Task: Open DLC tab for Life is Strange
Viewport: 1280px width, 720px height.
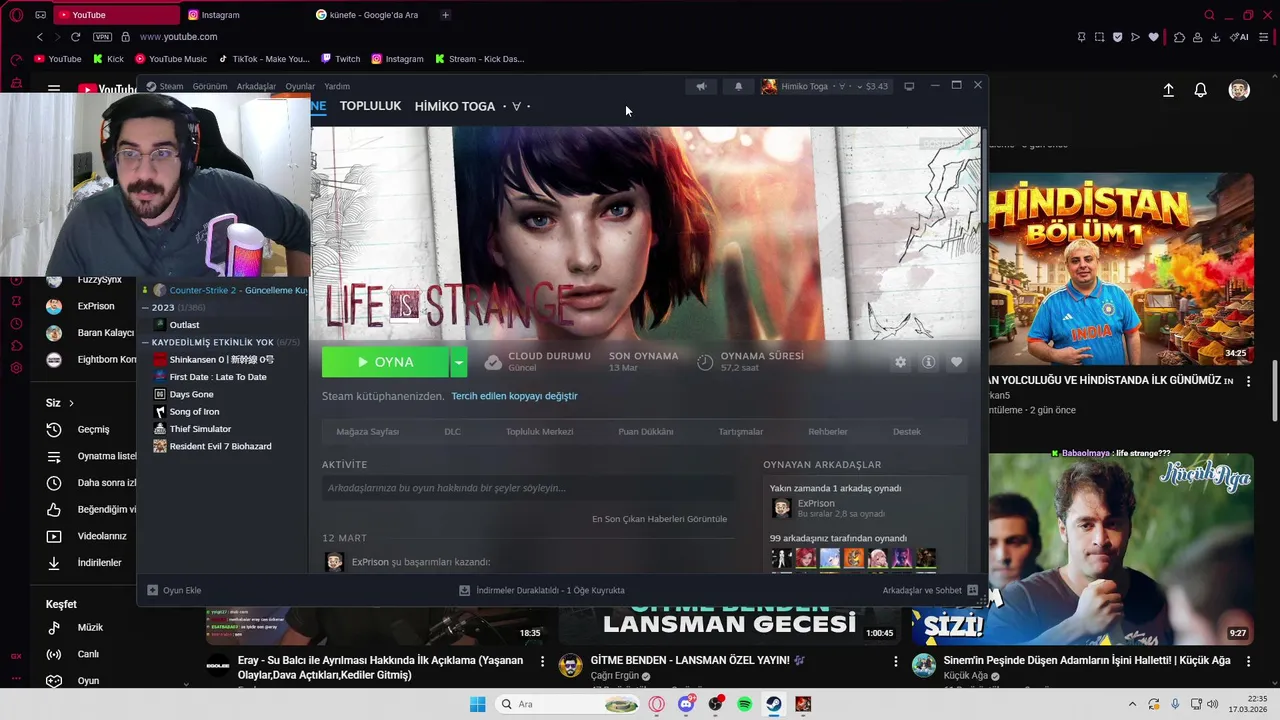Action: point(452,432)
